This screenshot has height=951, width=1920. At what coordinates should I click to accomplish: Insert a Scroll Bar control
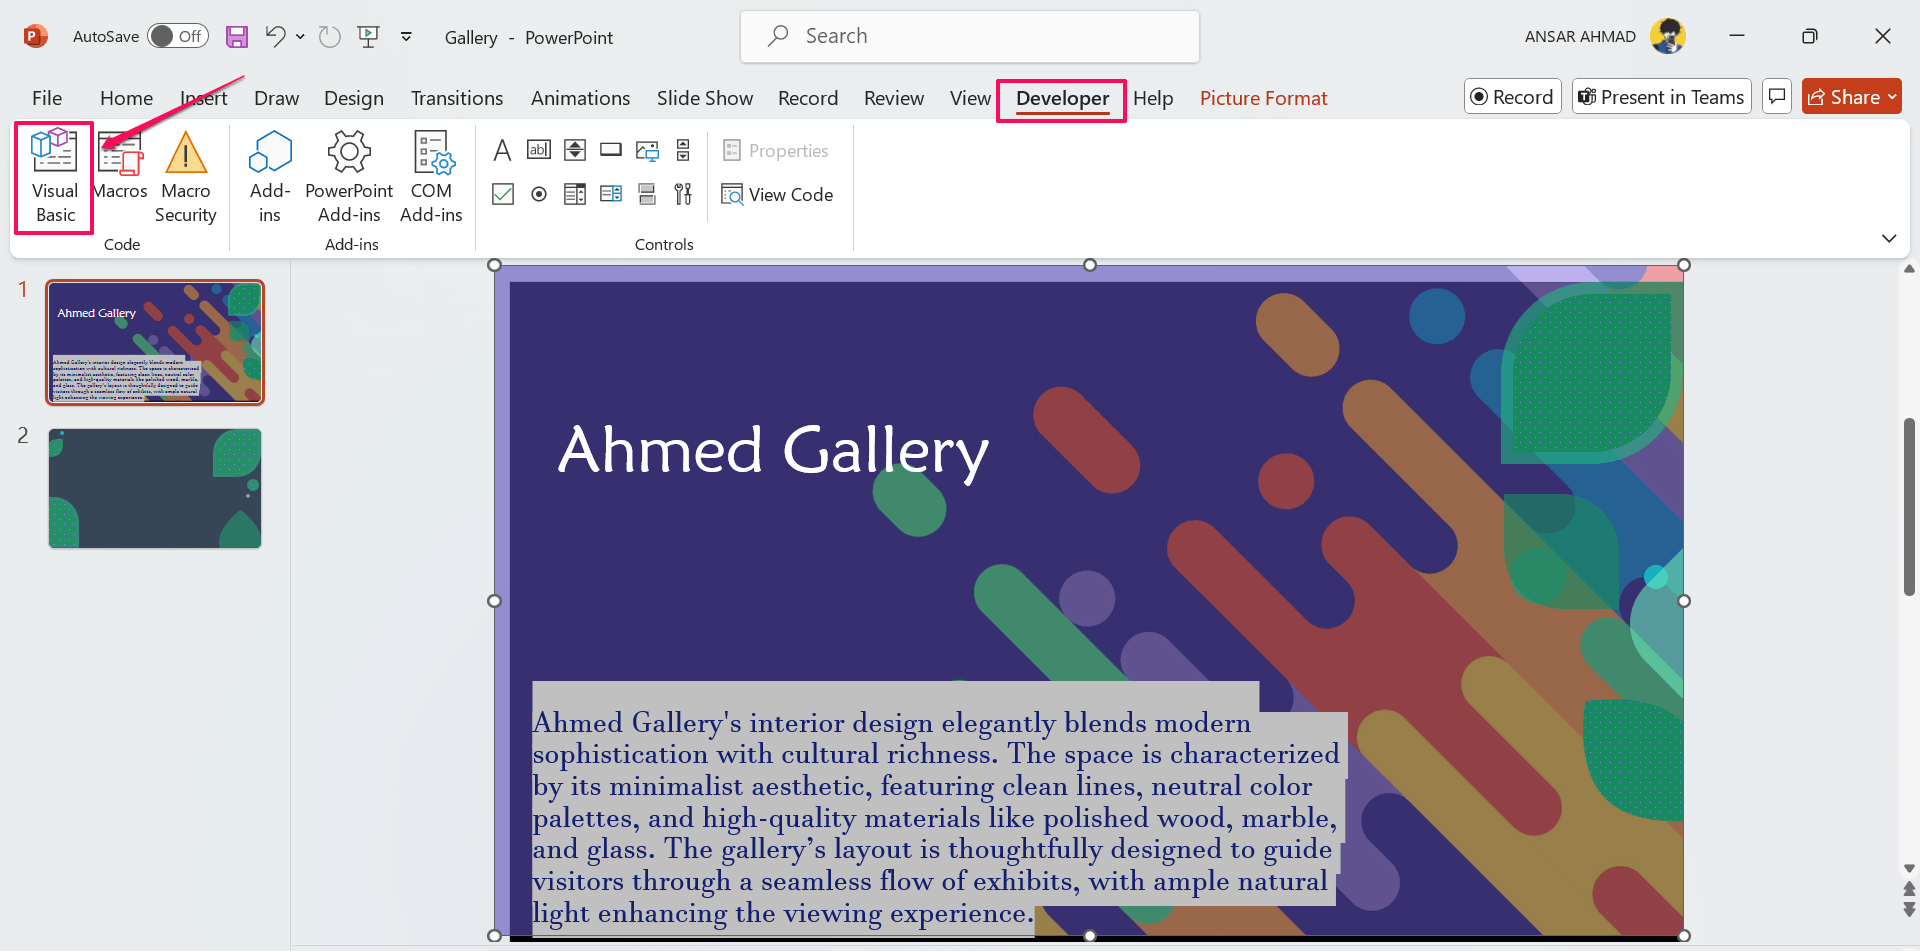(683, 150)
